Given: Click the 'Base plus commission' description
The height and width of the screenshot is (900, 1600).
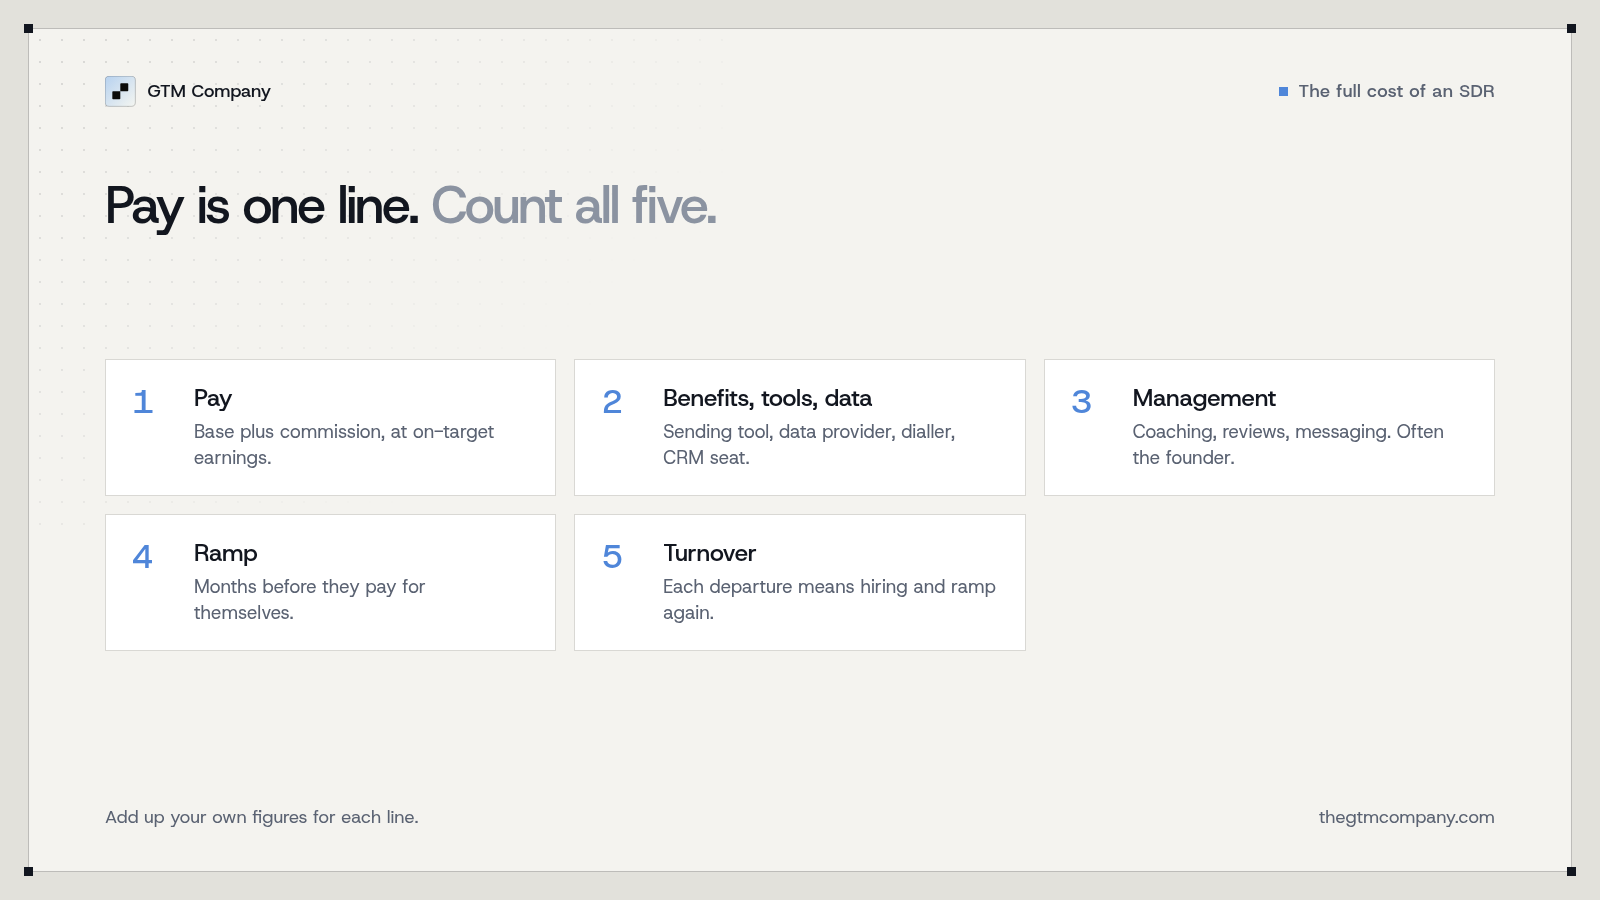Looking at the screenshot, I should coord(344,444).
